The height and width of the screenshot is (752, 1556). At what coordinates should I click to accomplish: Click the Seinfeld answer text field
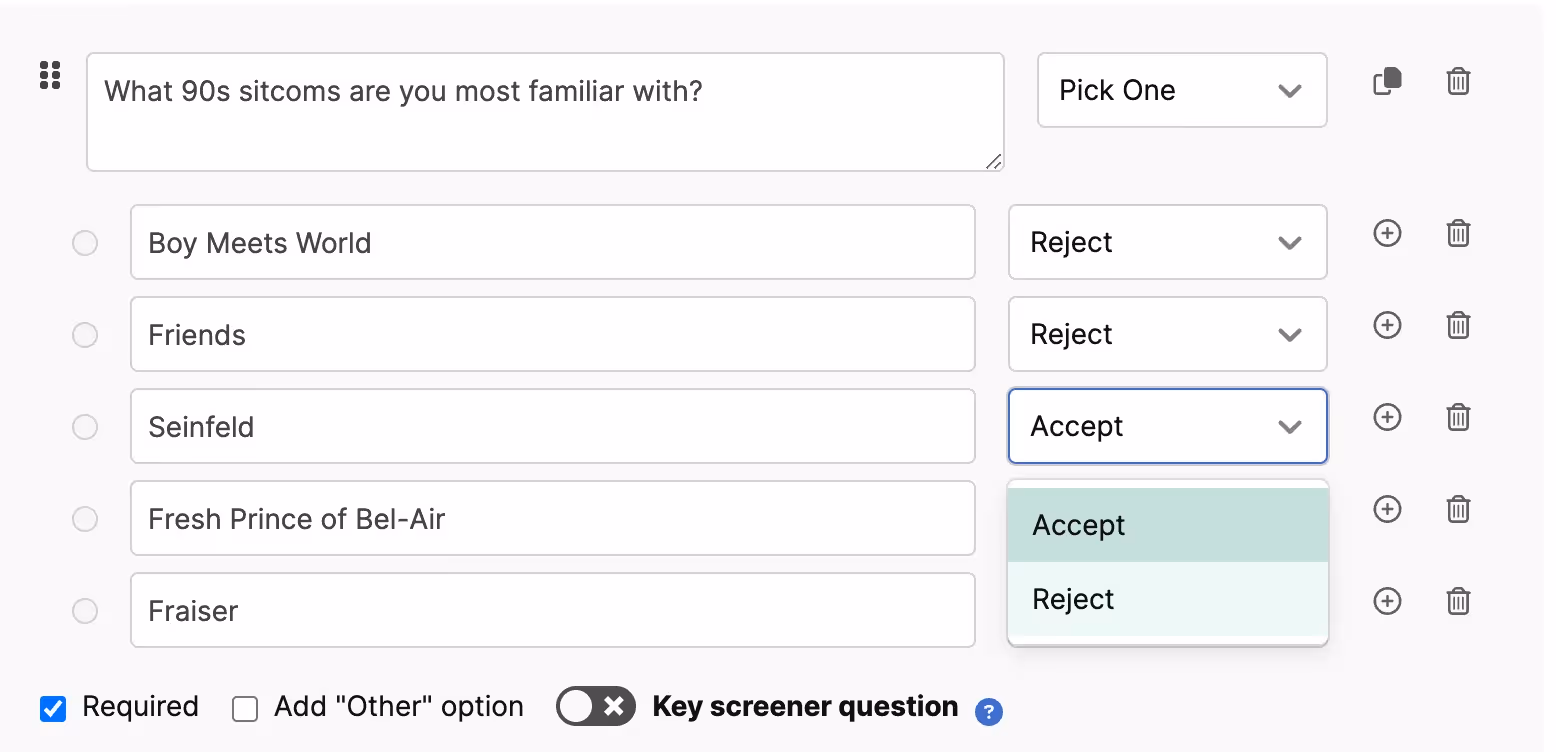[552, 427]
